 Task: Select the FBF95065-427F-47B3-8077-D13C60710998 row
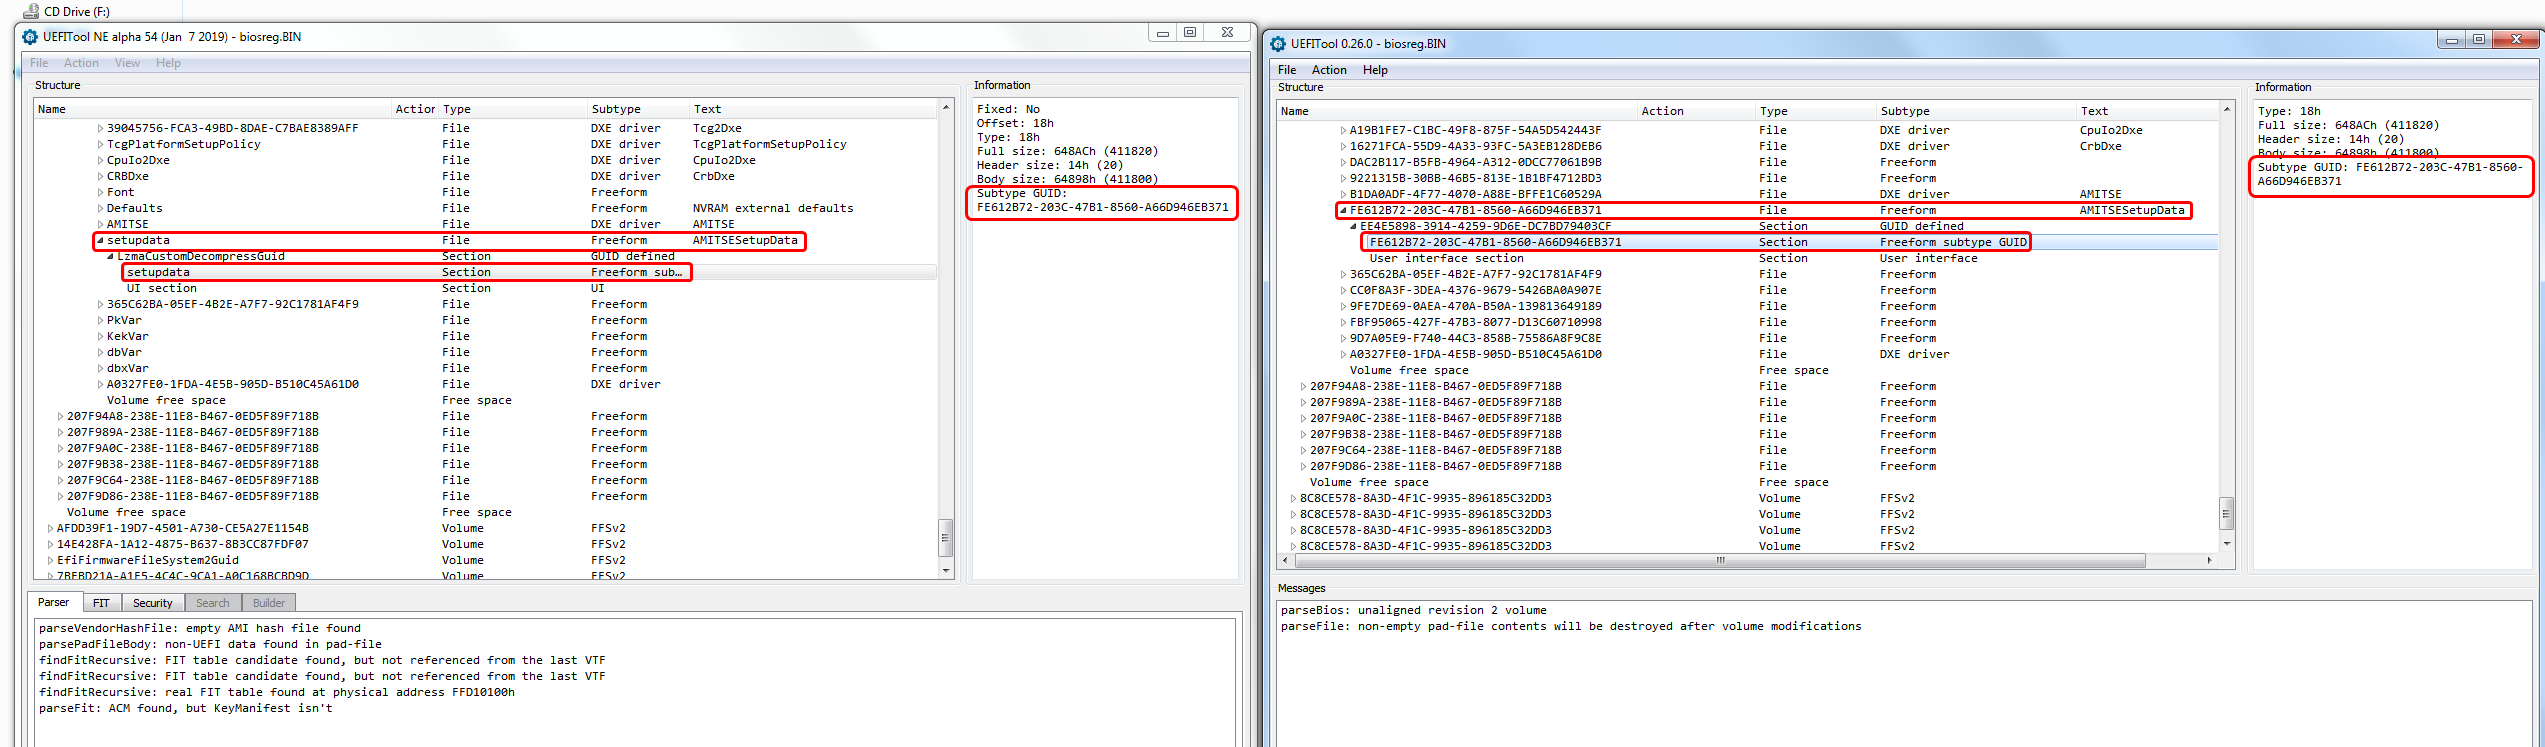pos(1748,322)
